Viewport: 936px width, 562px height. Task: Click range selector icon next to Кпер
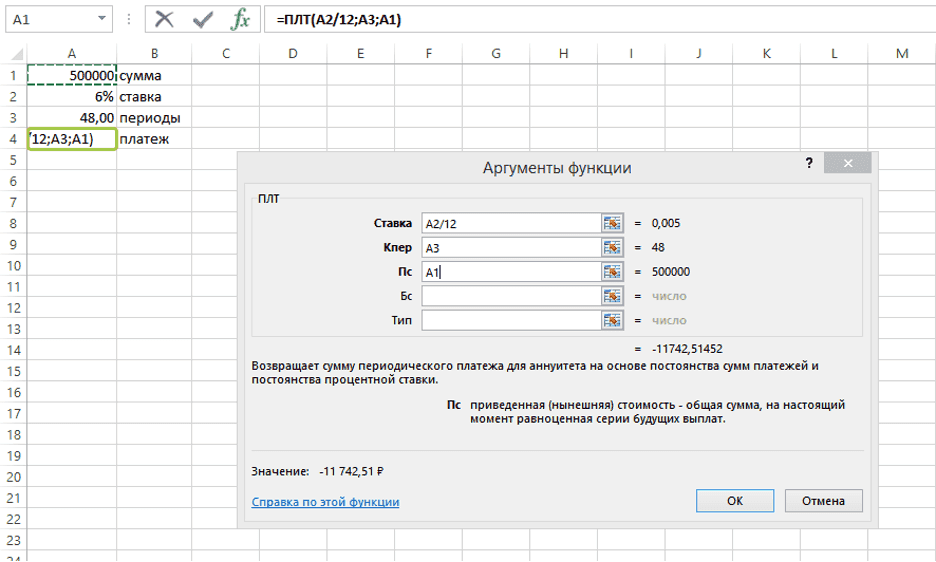[612, 247]
